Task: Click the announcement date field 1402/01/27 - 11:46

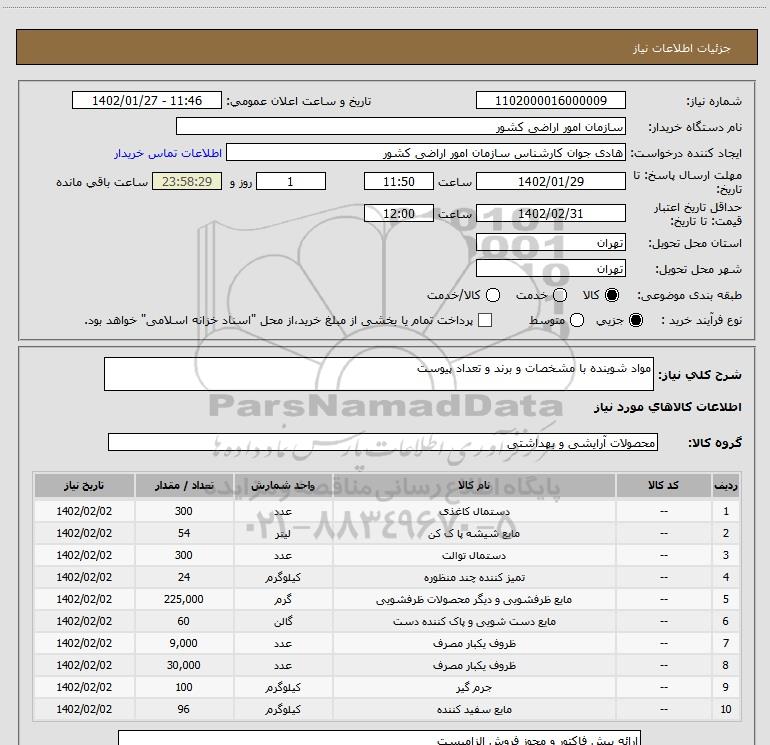Action: point(147,100)
